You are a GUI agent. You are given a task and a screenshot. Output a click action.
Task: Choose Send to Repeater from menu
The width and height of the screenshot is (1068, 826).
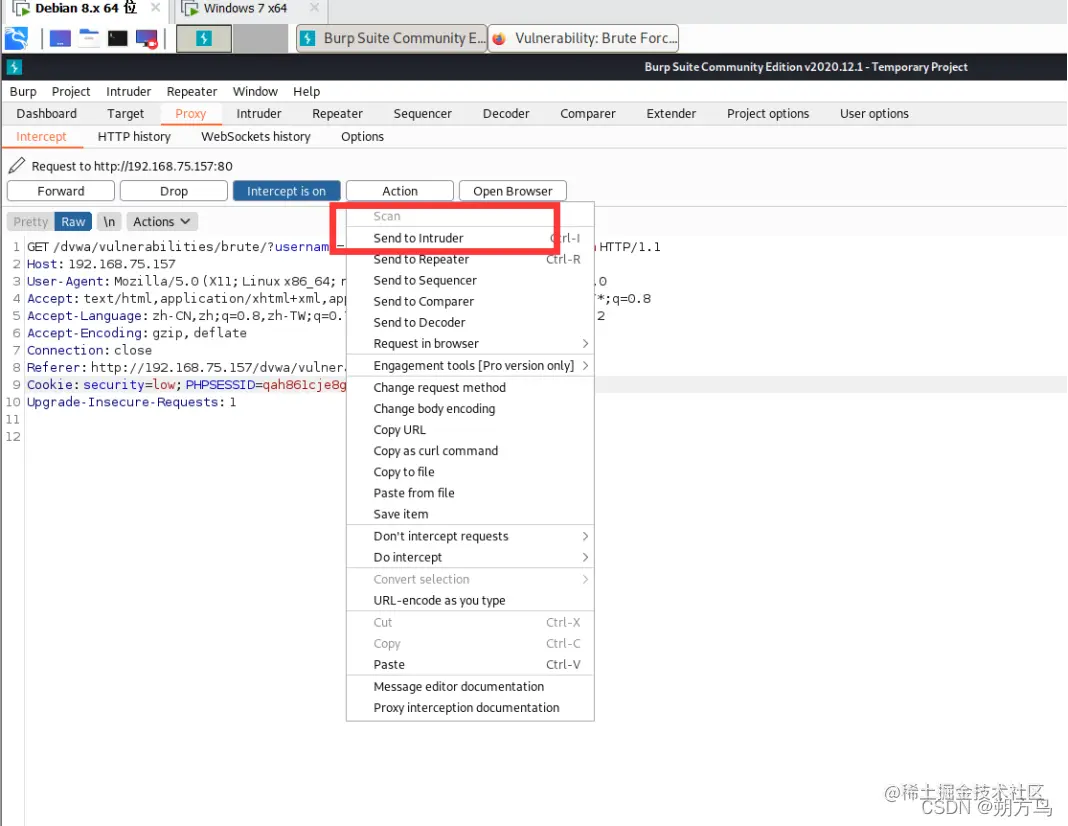[470, 259]
